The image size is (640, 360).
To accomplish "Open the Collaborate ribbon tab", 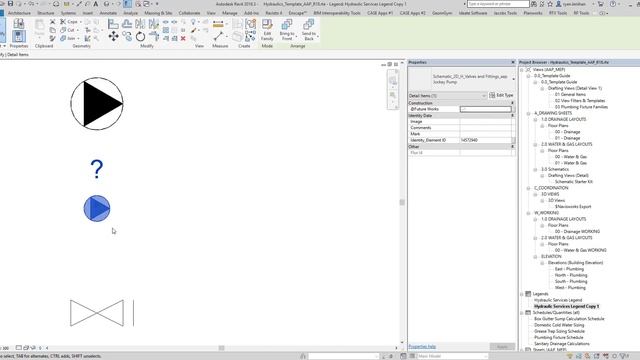I will point(189,13).
